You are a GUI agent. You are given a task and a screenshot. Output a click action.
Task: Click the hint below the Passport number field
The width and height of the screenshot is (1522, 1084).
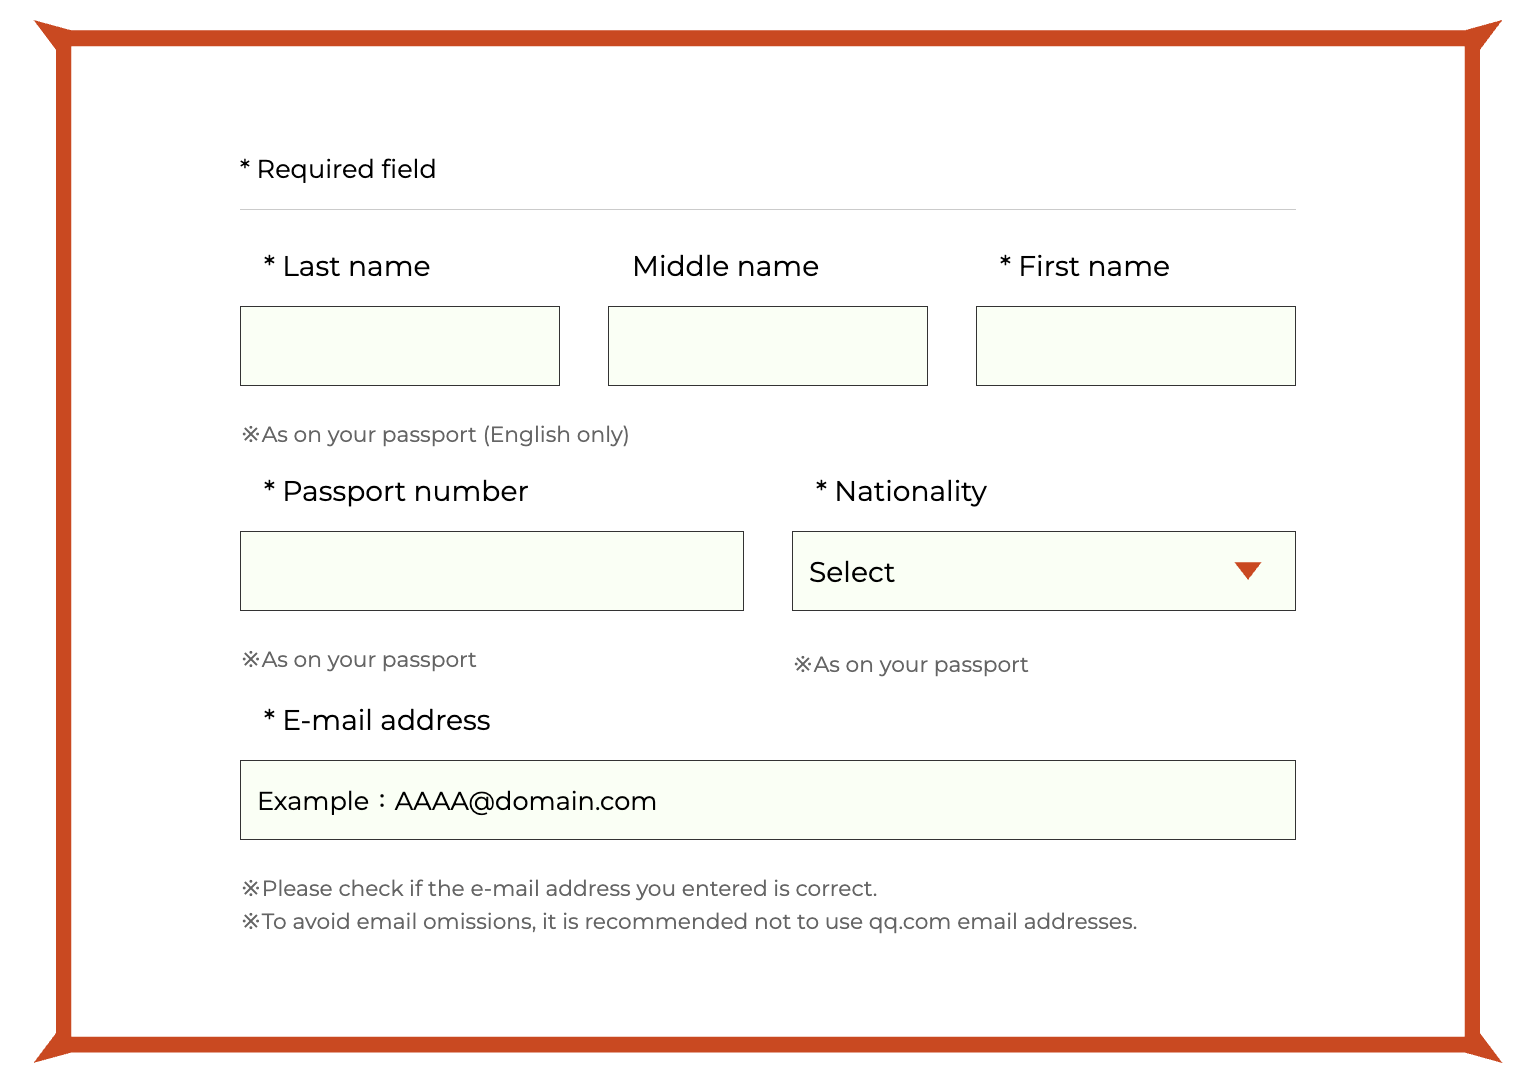click(x=360, y=660)
